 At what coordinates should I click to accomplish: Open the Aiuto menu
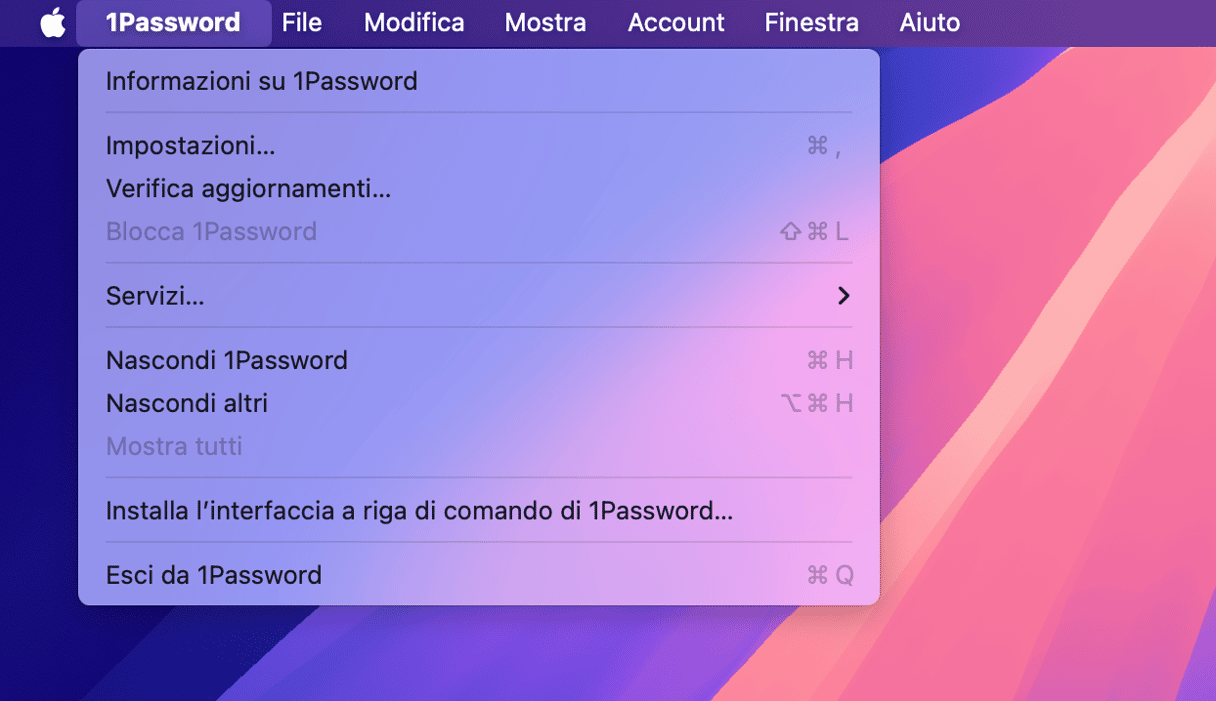tap(929, 22)
